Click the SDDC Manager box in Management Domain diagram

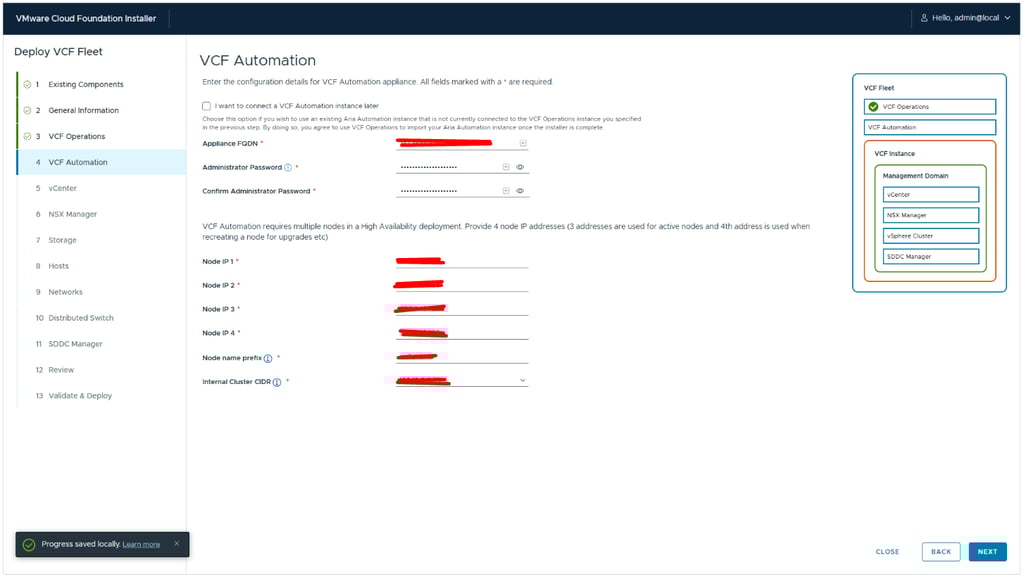click(931, 257)
